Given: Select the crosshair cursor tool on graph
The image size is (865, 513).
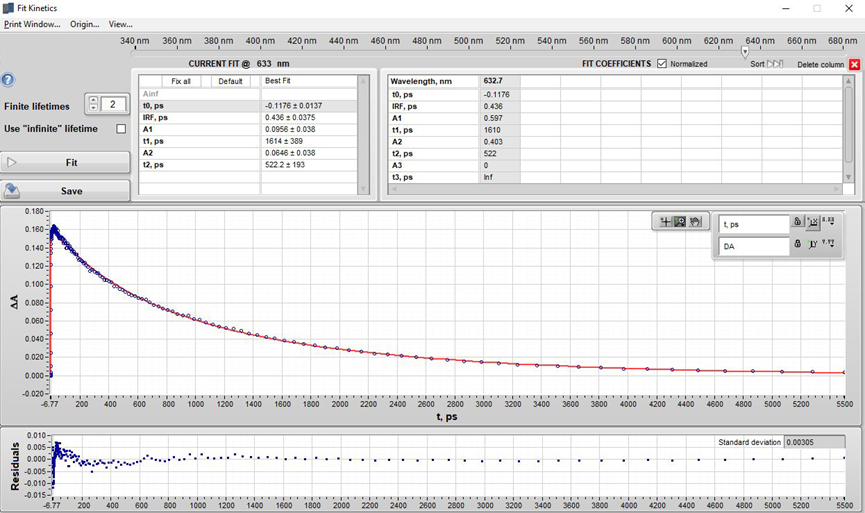Looking at the screenshot, I should 665,221.
